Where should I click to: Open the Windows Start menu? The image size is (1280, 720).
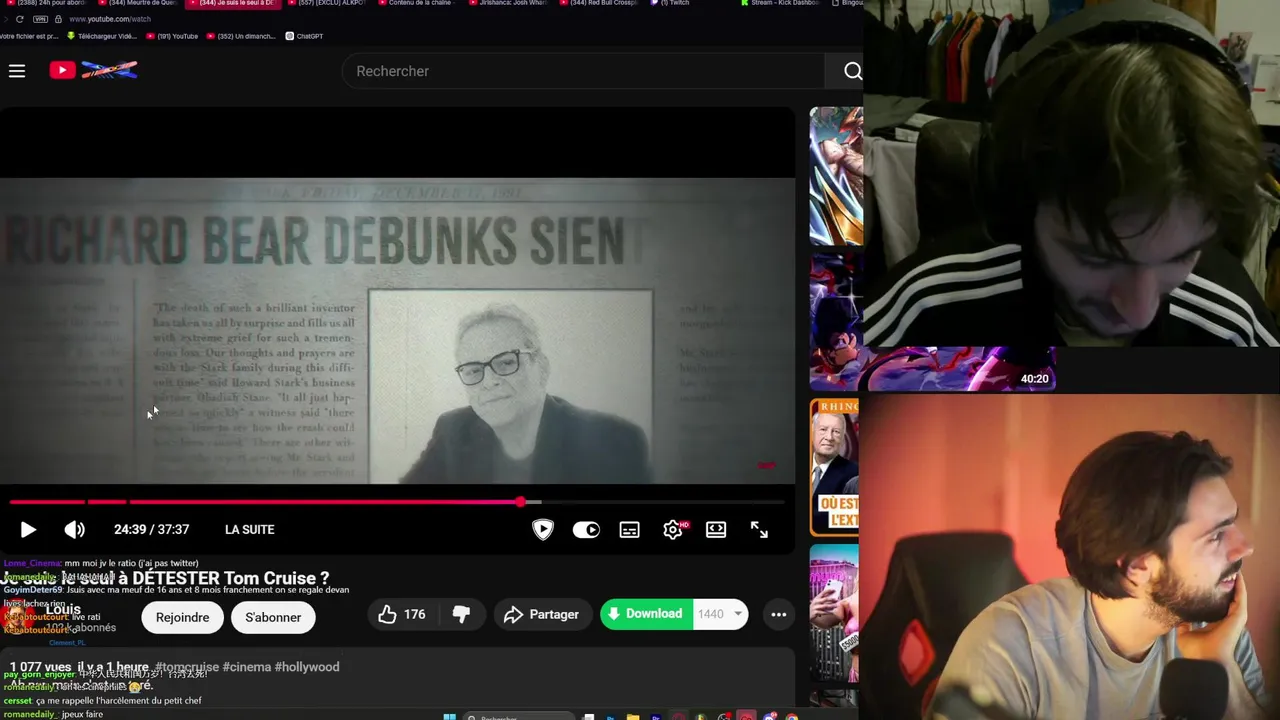click(x=449, y=717)
